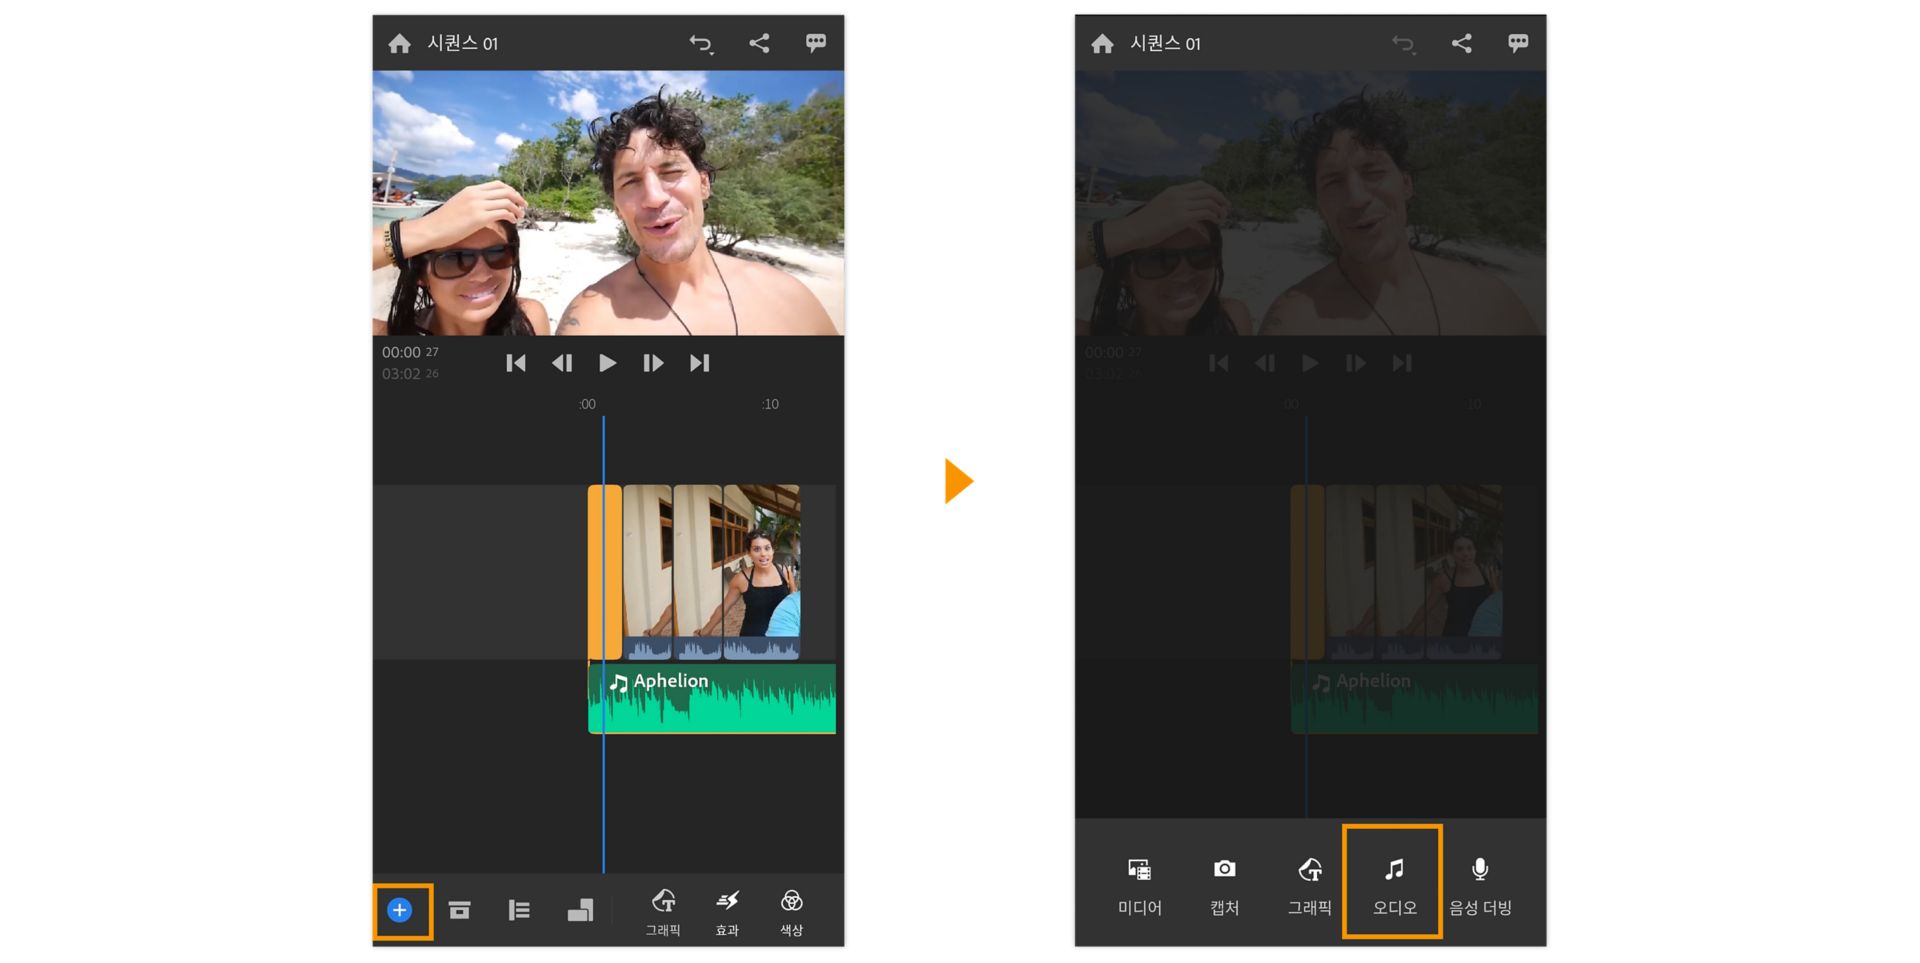Play the sequence on the left screen
This screenshot has height=963, width=1920.
point(607,363)
